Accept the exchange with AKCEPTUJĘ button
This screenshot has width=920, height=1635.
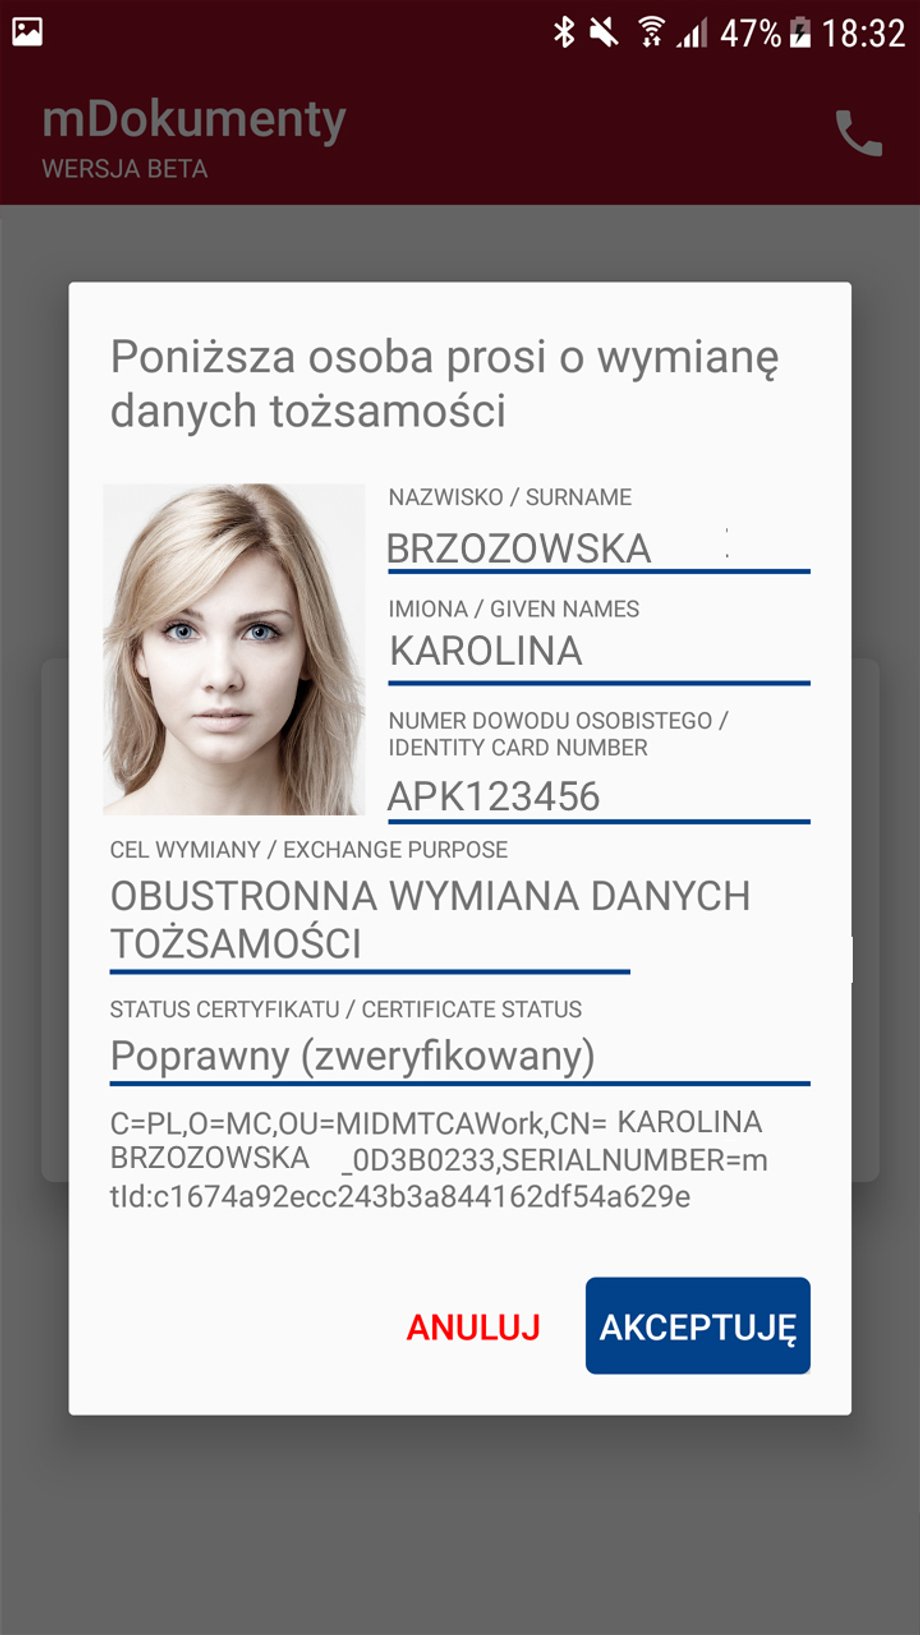[x=698, y=1325]
